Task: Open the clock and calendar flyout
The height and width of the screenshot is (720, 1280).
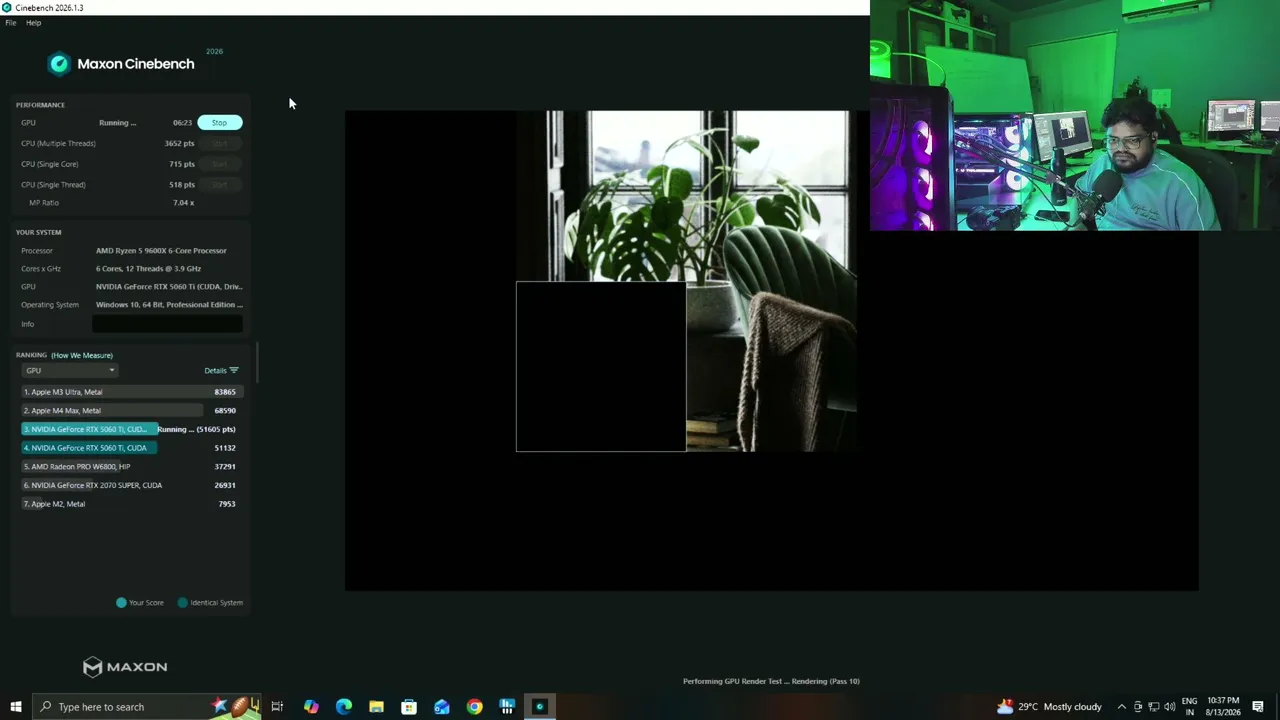Action: (x=1223, y=707)
